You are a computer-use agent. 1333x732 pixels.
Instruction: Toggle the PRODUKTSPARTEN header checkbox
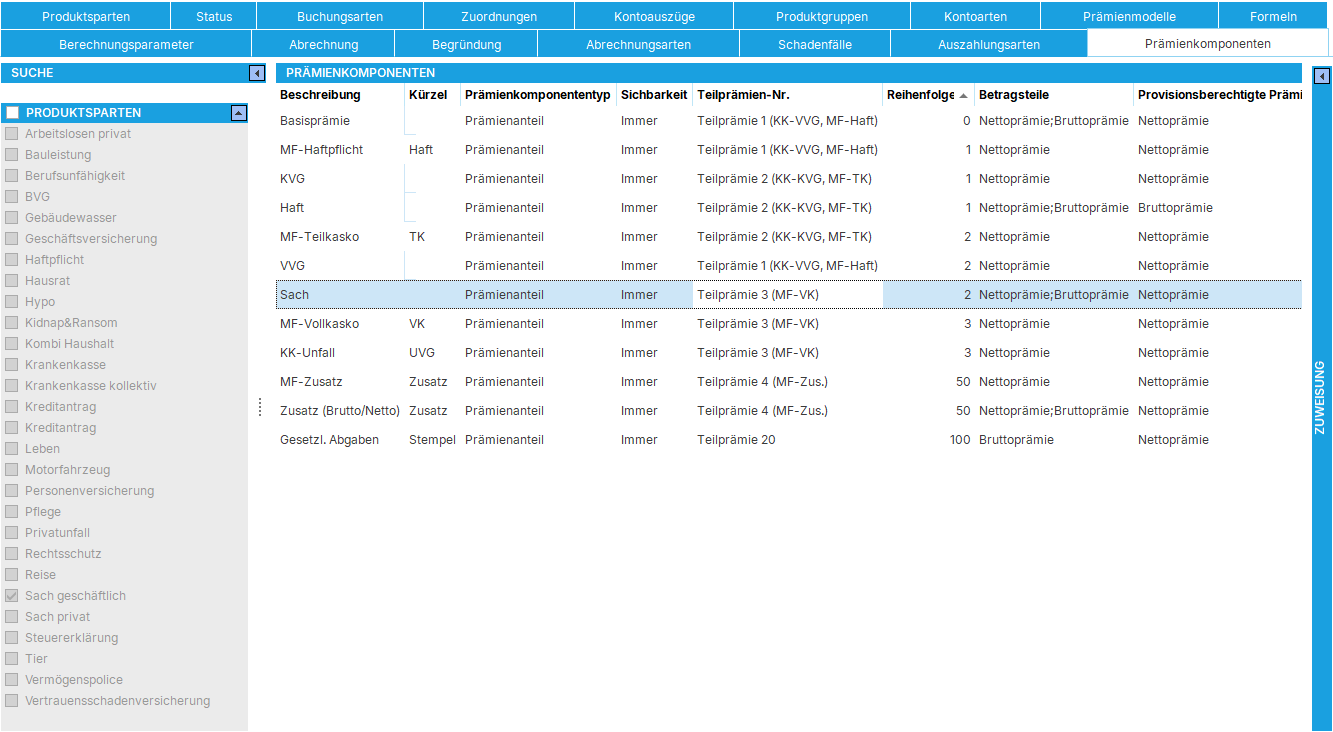pyautogui.click(x=13, y=112)
